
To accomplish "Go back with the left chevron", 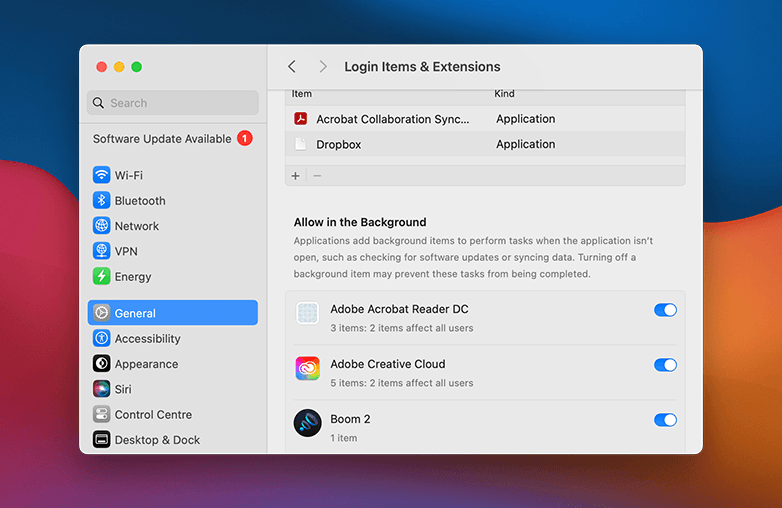I will [x=292, y=67].
